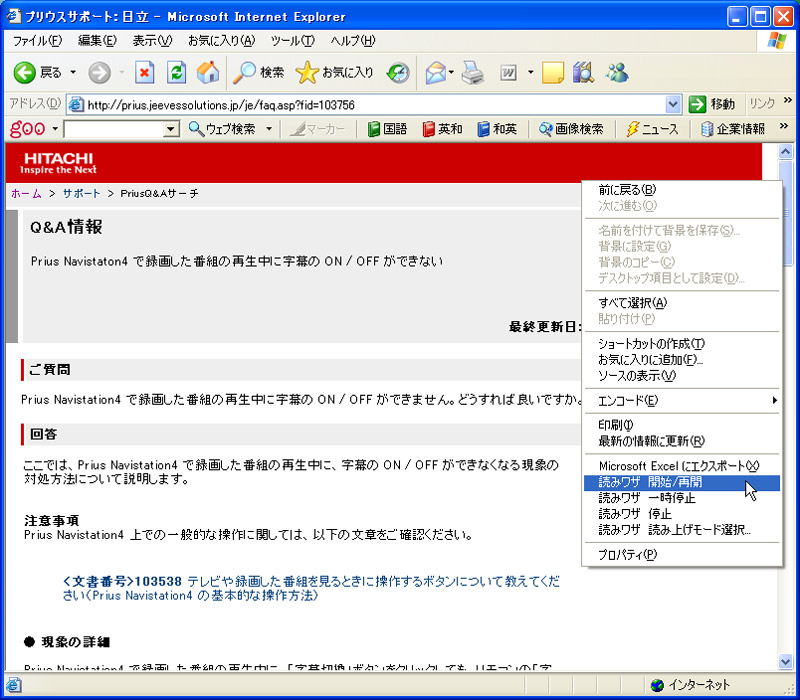Open the エンコード(E) submenu

(x=682, y=401)
